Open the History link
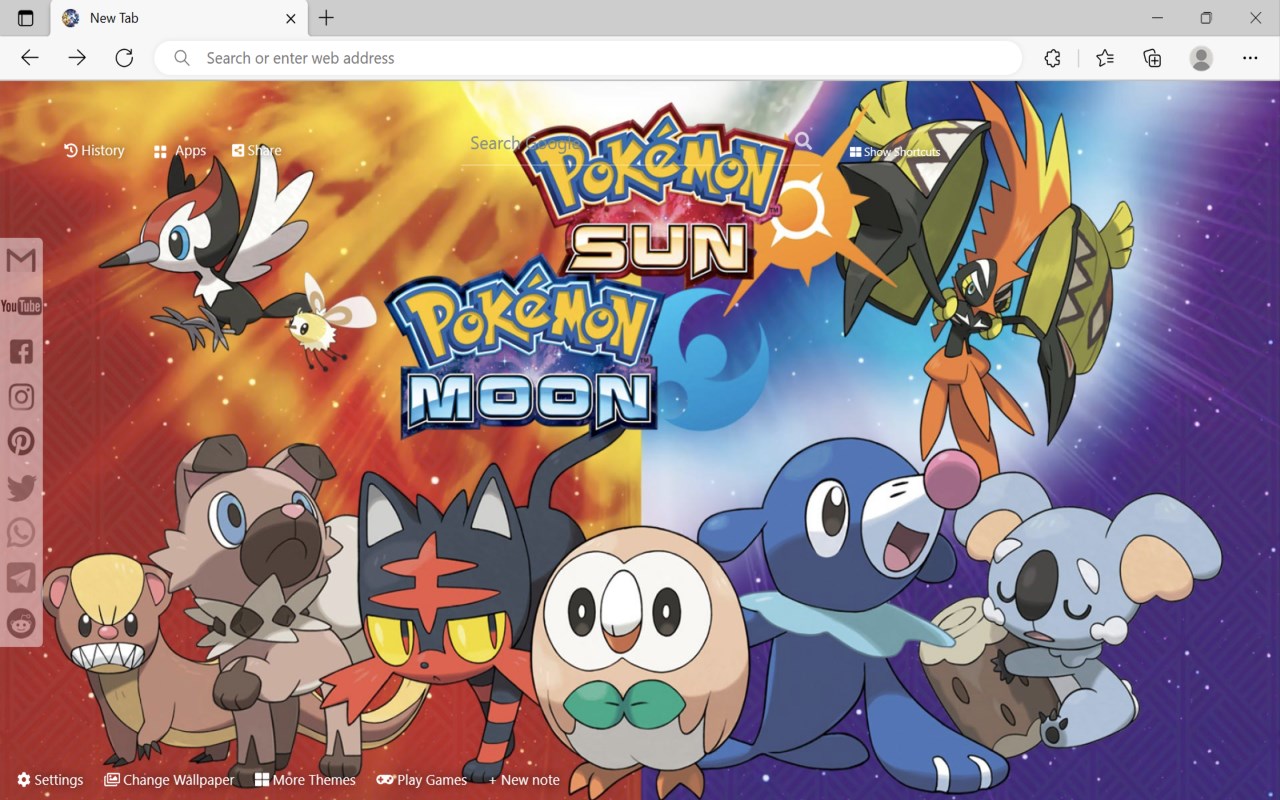1280x800 pixels. 94,150
